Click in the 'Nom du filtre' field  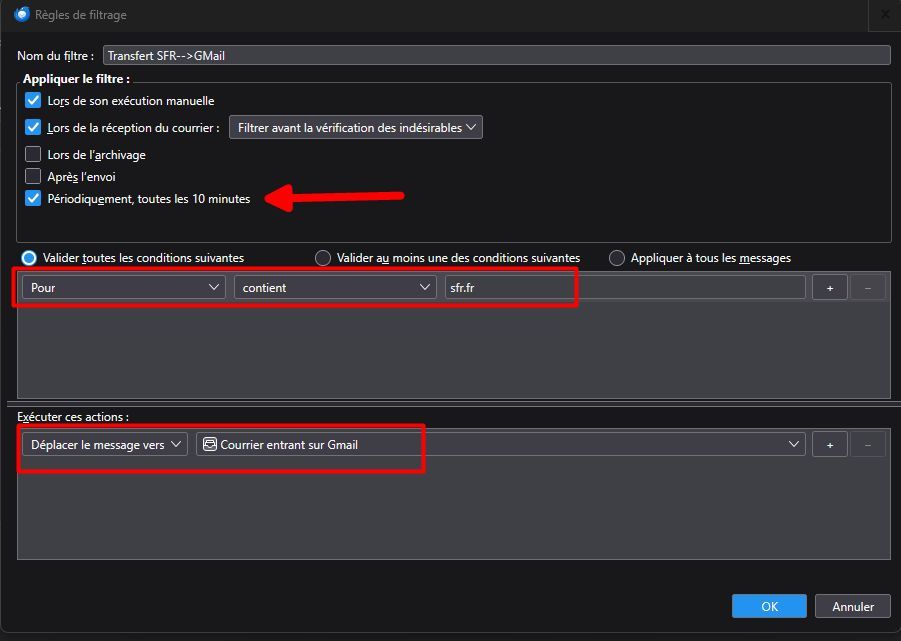pyautogui.click(x=497, y=56)
